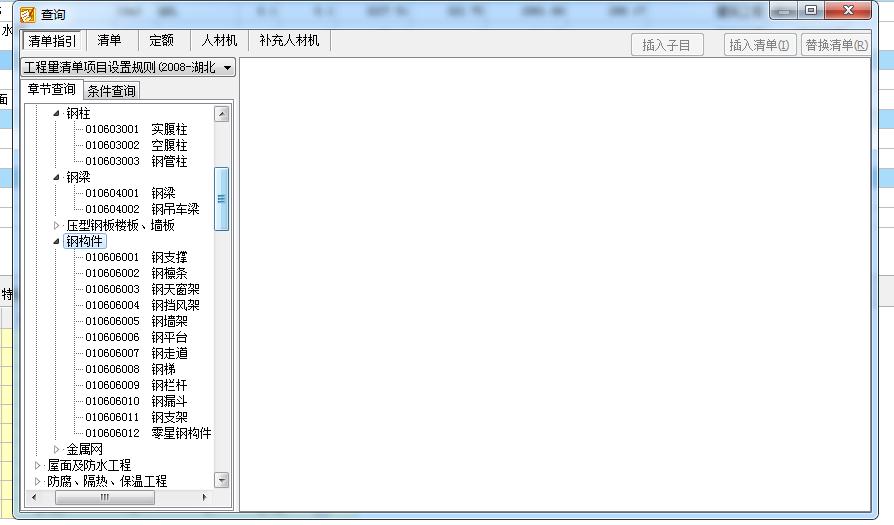Open the 清单 tab
The width and height of the screenshot is (894, 525).
(x=109, y=40)
